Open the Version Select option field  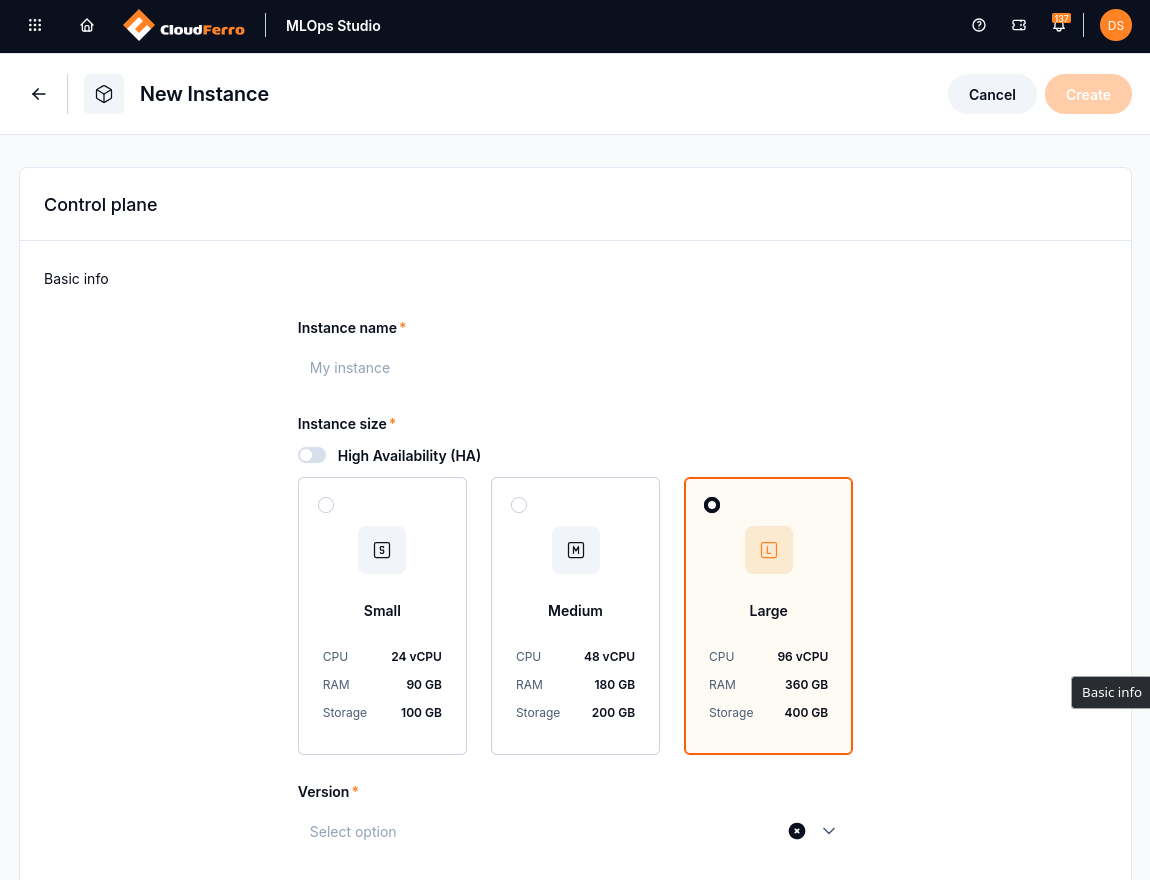click(575, 832)
